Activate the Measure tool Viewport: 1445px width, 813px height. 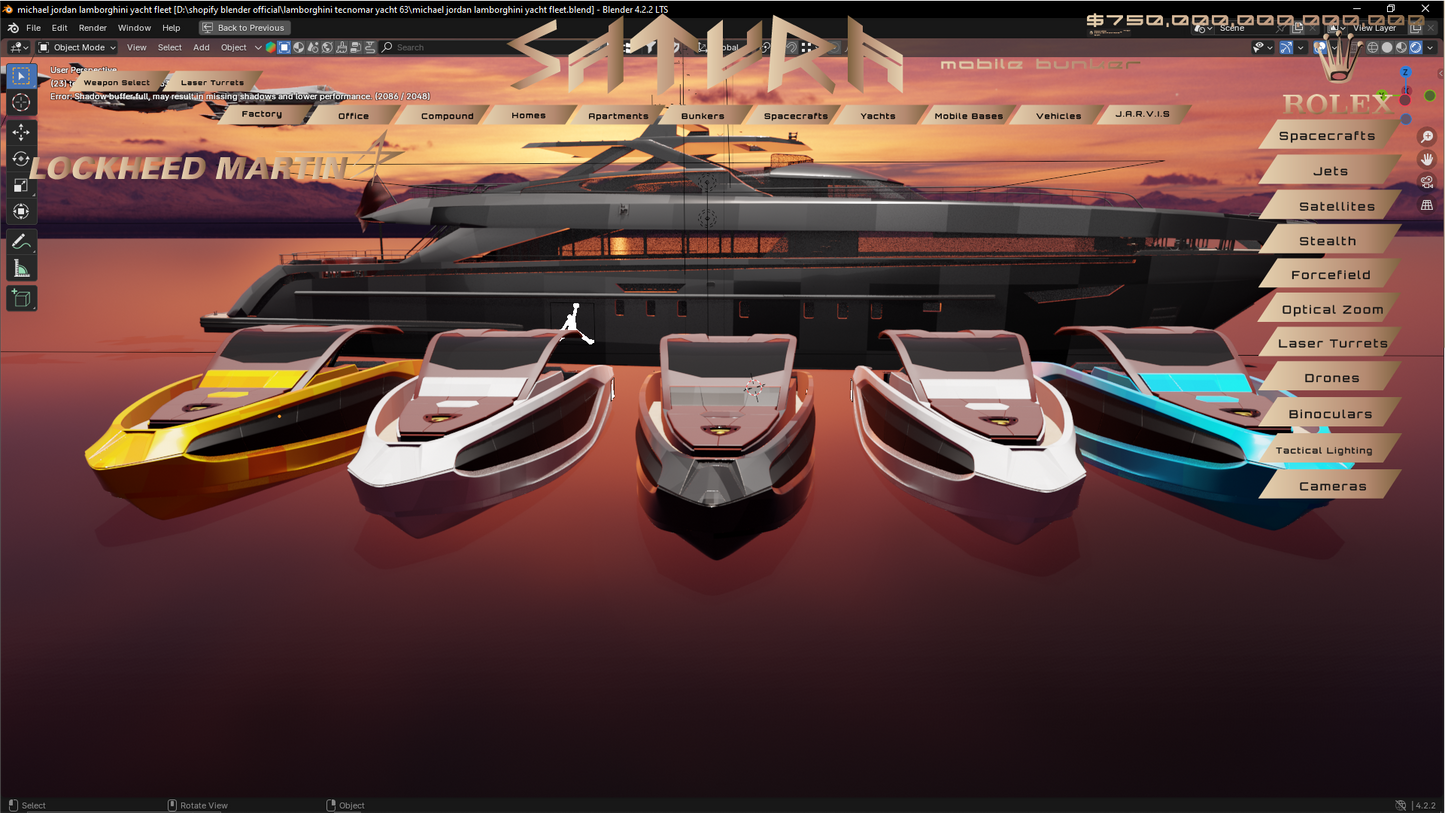coord(21,267)
